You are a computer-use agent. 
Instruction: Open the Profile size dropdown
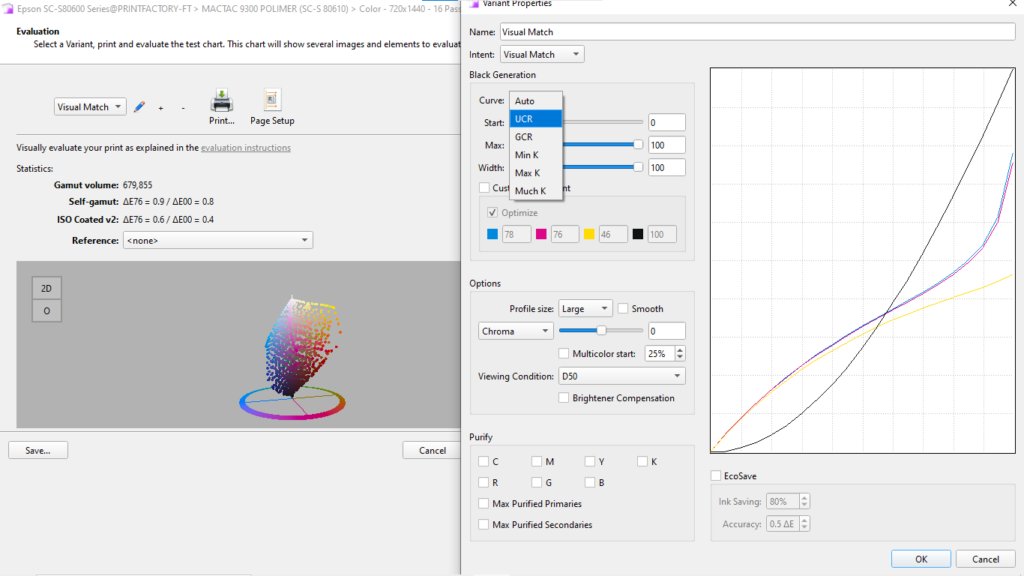coord(585,308)
